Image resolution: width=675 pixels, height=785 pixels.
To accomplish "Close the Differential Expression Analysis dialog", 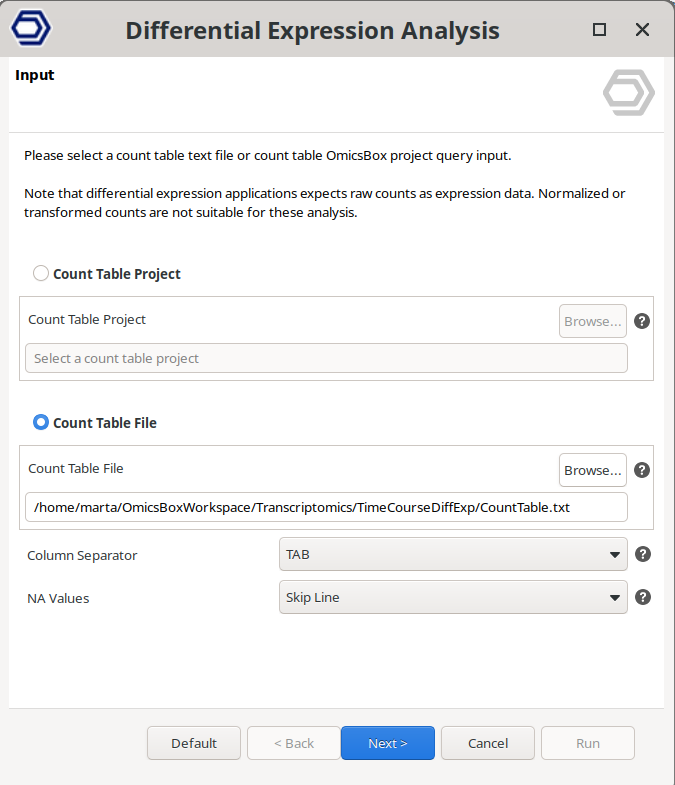I will (x=643, y=30).
